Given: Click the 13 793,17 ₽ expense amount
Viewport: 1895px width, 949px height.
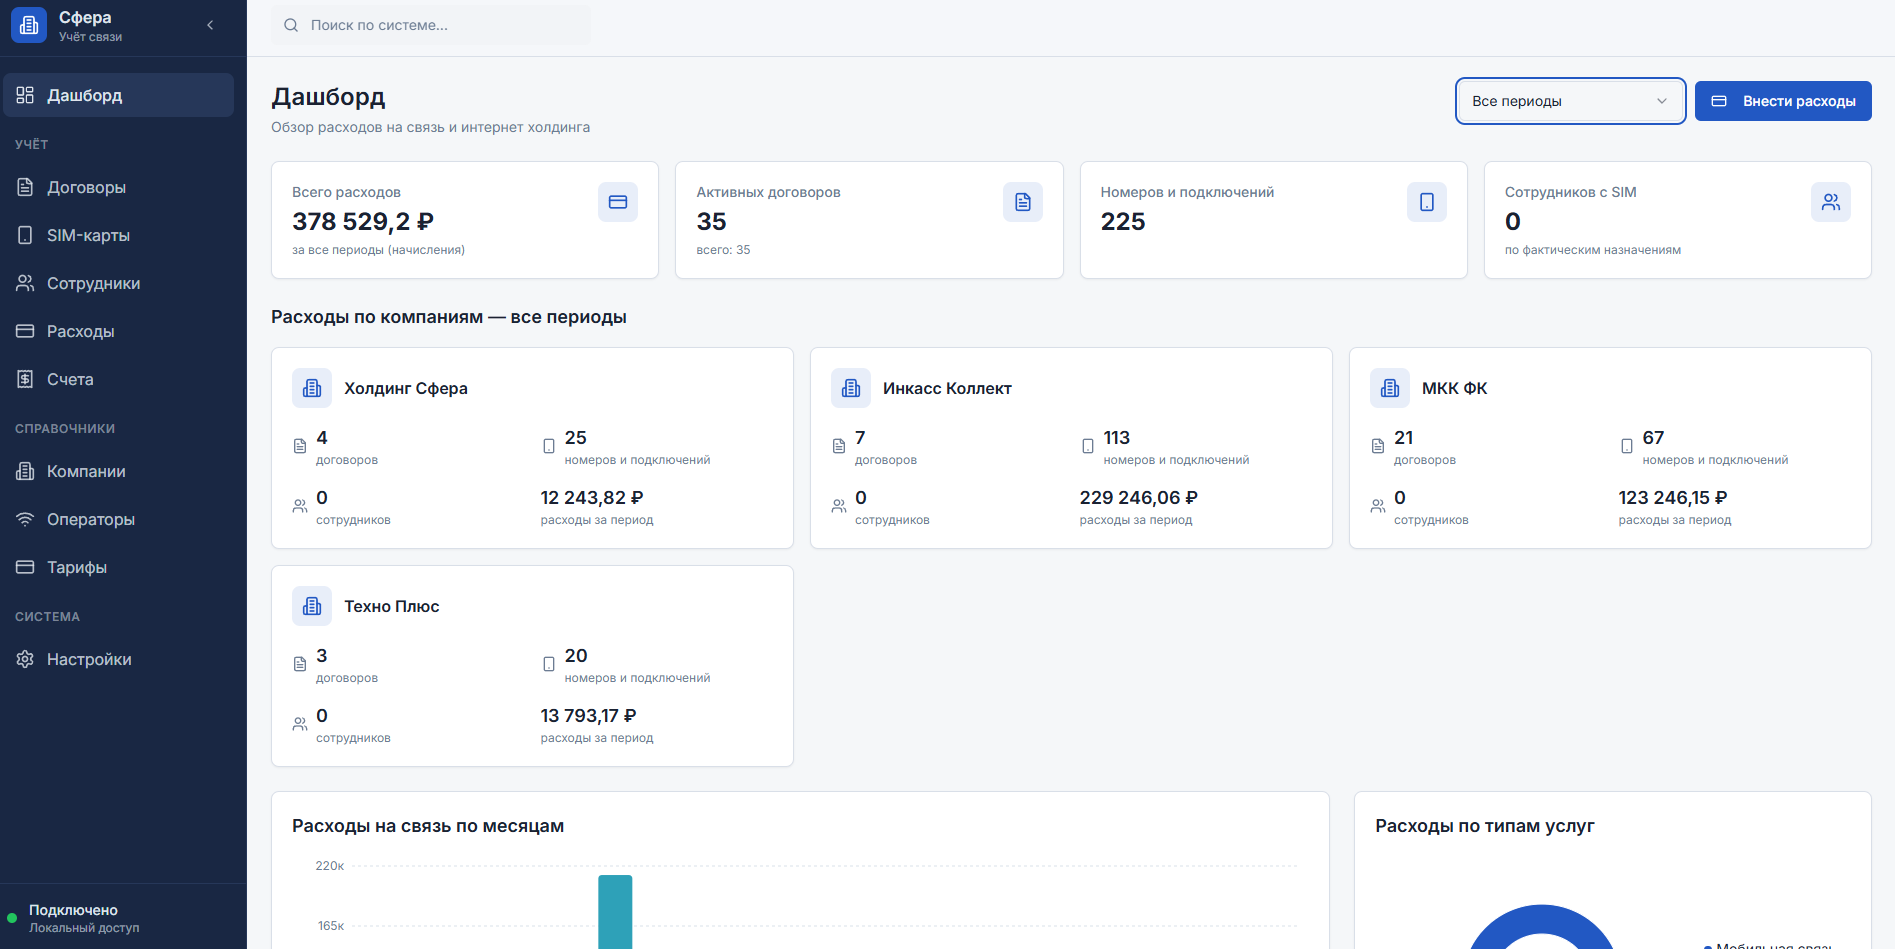Looking at the screenshot, I should click(589, 715).
